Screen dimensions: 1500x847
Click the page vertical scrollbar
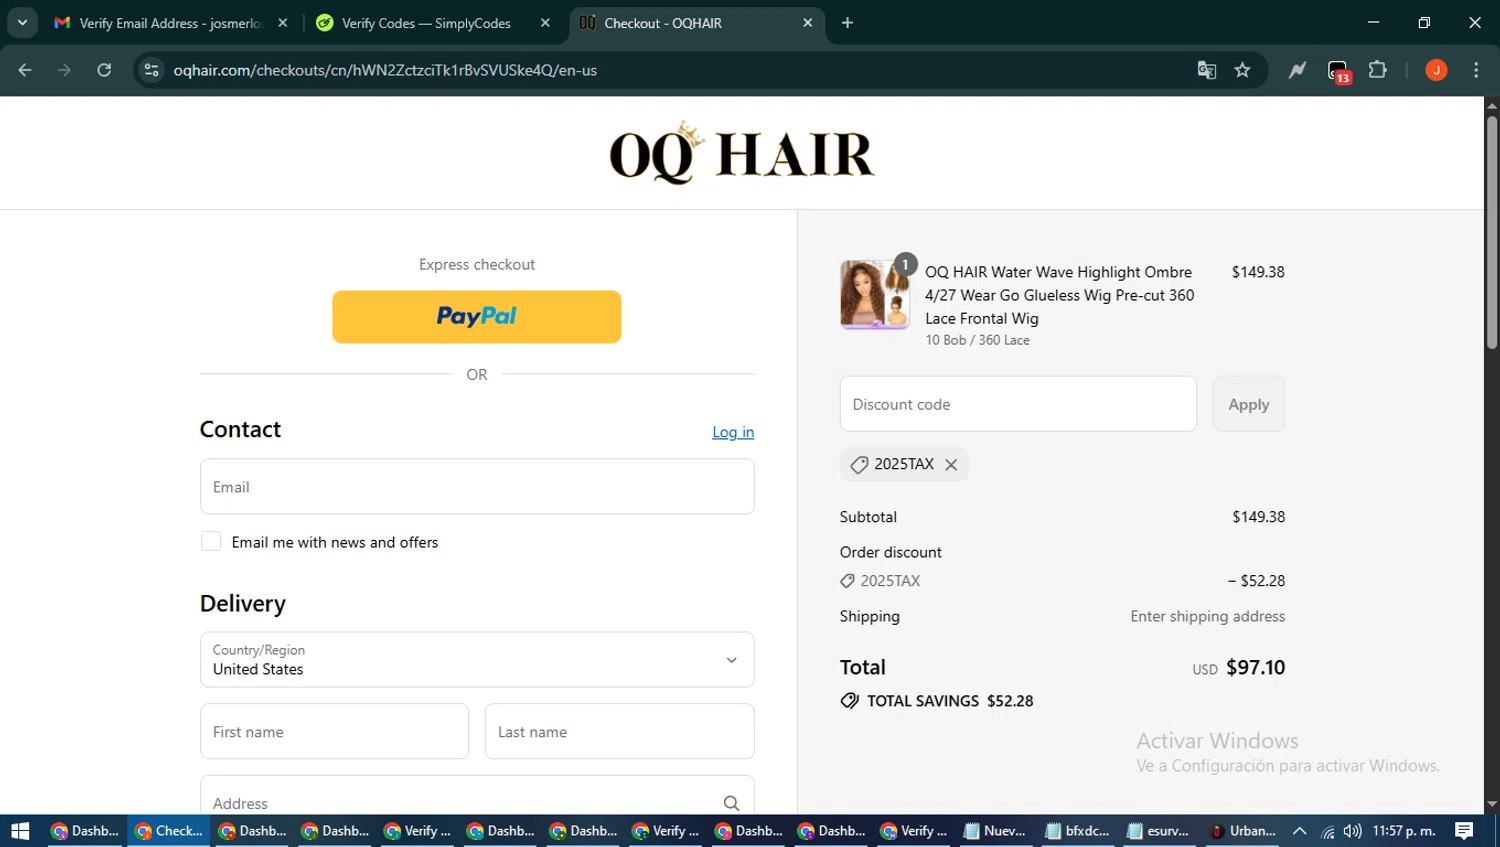click(x=1492, y=232)
